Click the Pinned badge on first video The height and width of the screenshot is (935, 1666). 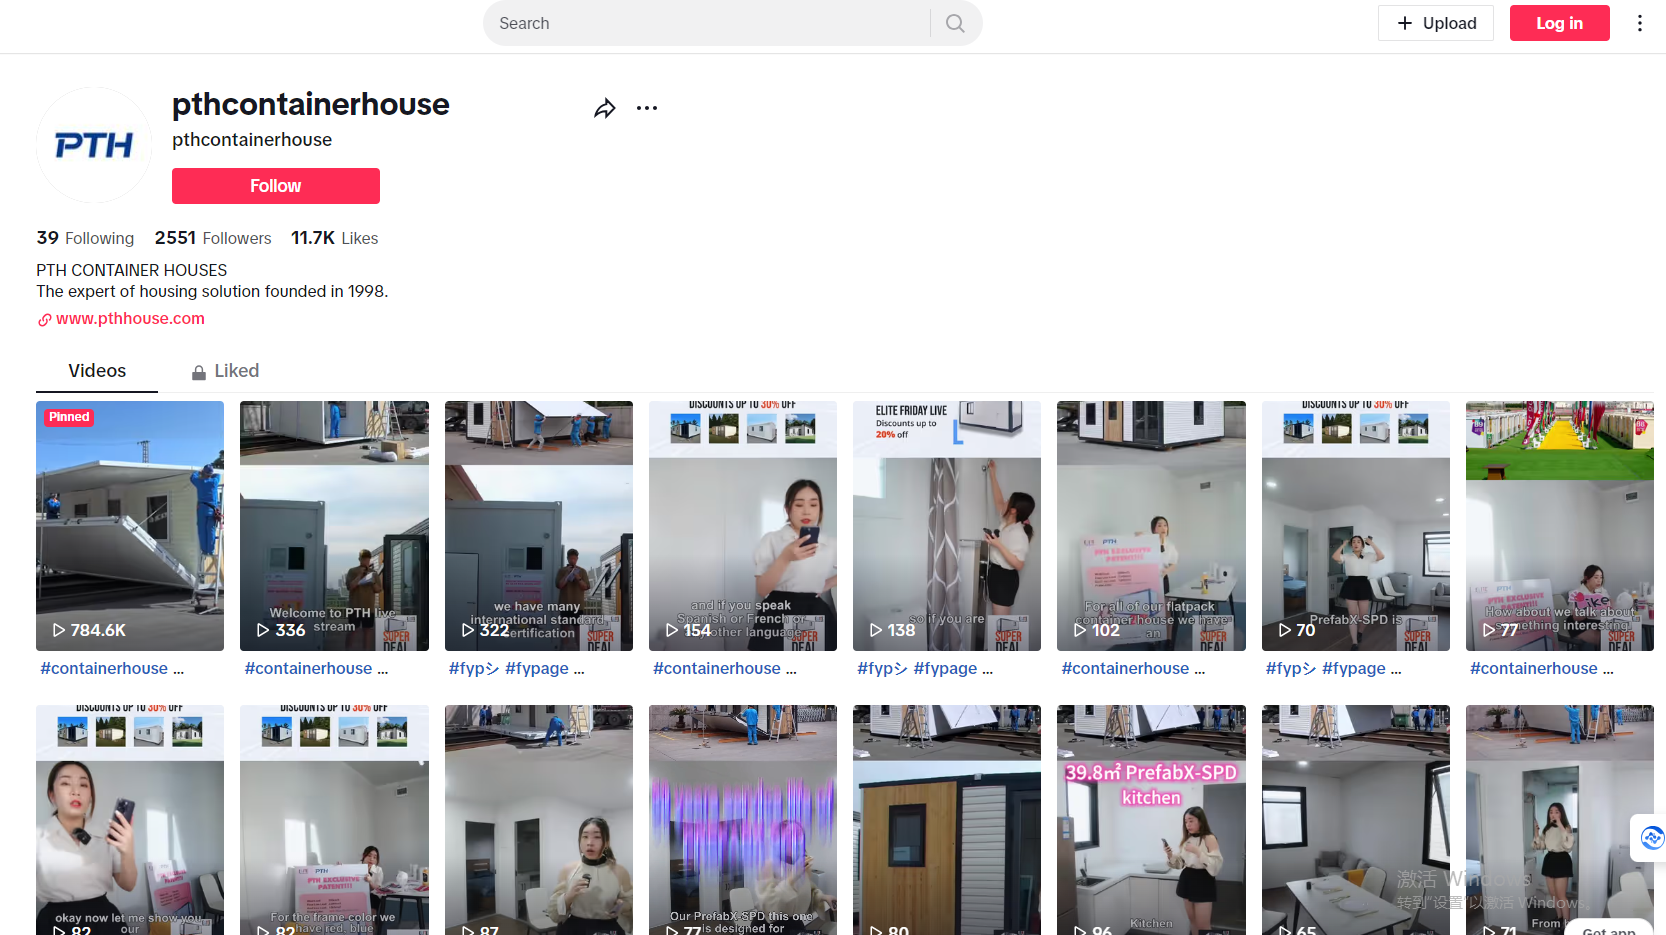point(69,417)
